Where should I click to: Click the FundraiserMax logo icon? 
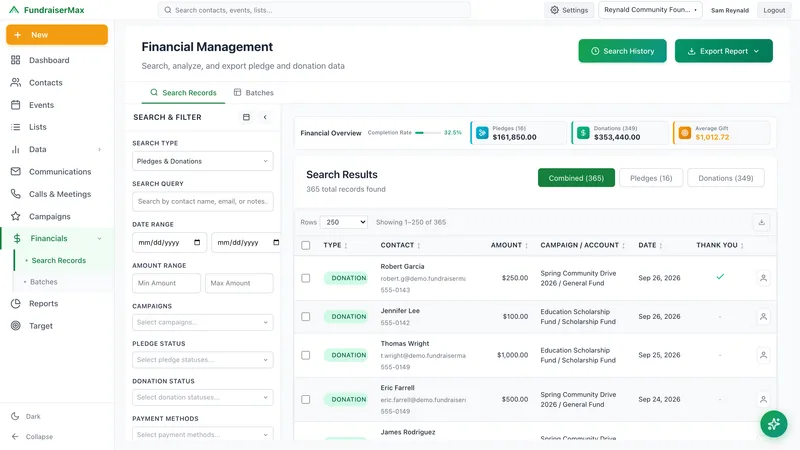[14, 10]
